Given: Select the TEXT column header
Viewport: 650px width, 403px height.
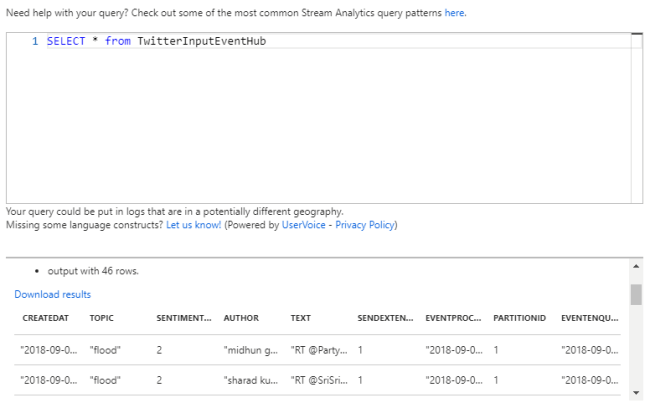Looking at the screenshot, I should pos(301,318).
